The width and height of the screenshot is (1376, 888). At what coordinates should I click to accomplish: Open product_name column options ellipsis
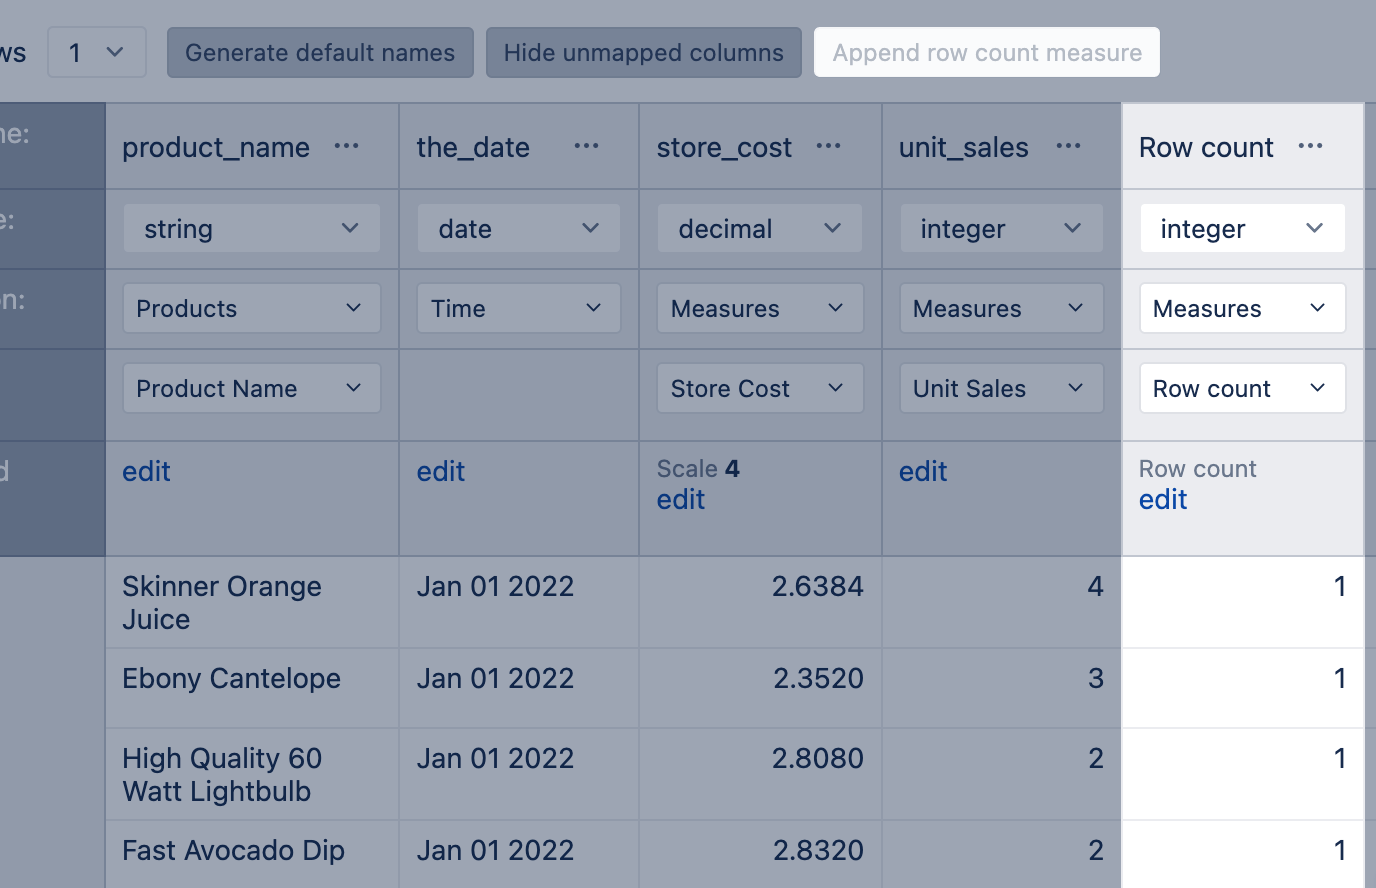coord(346,147)
